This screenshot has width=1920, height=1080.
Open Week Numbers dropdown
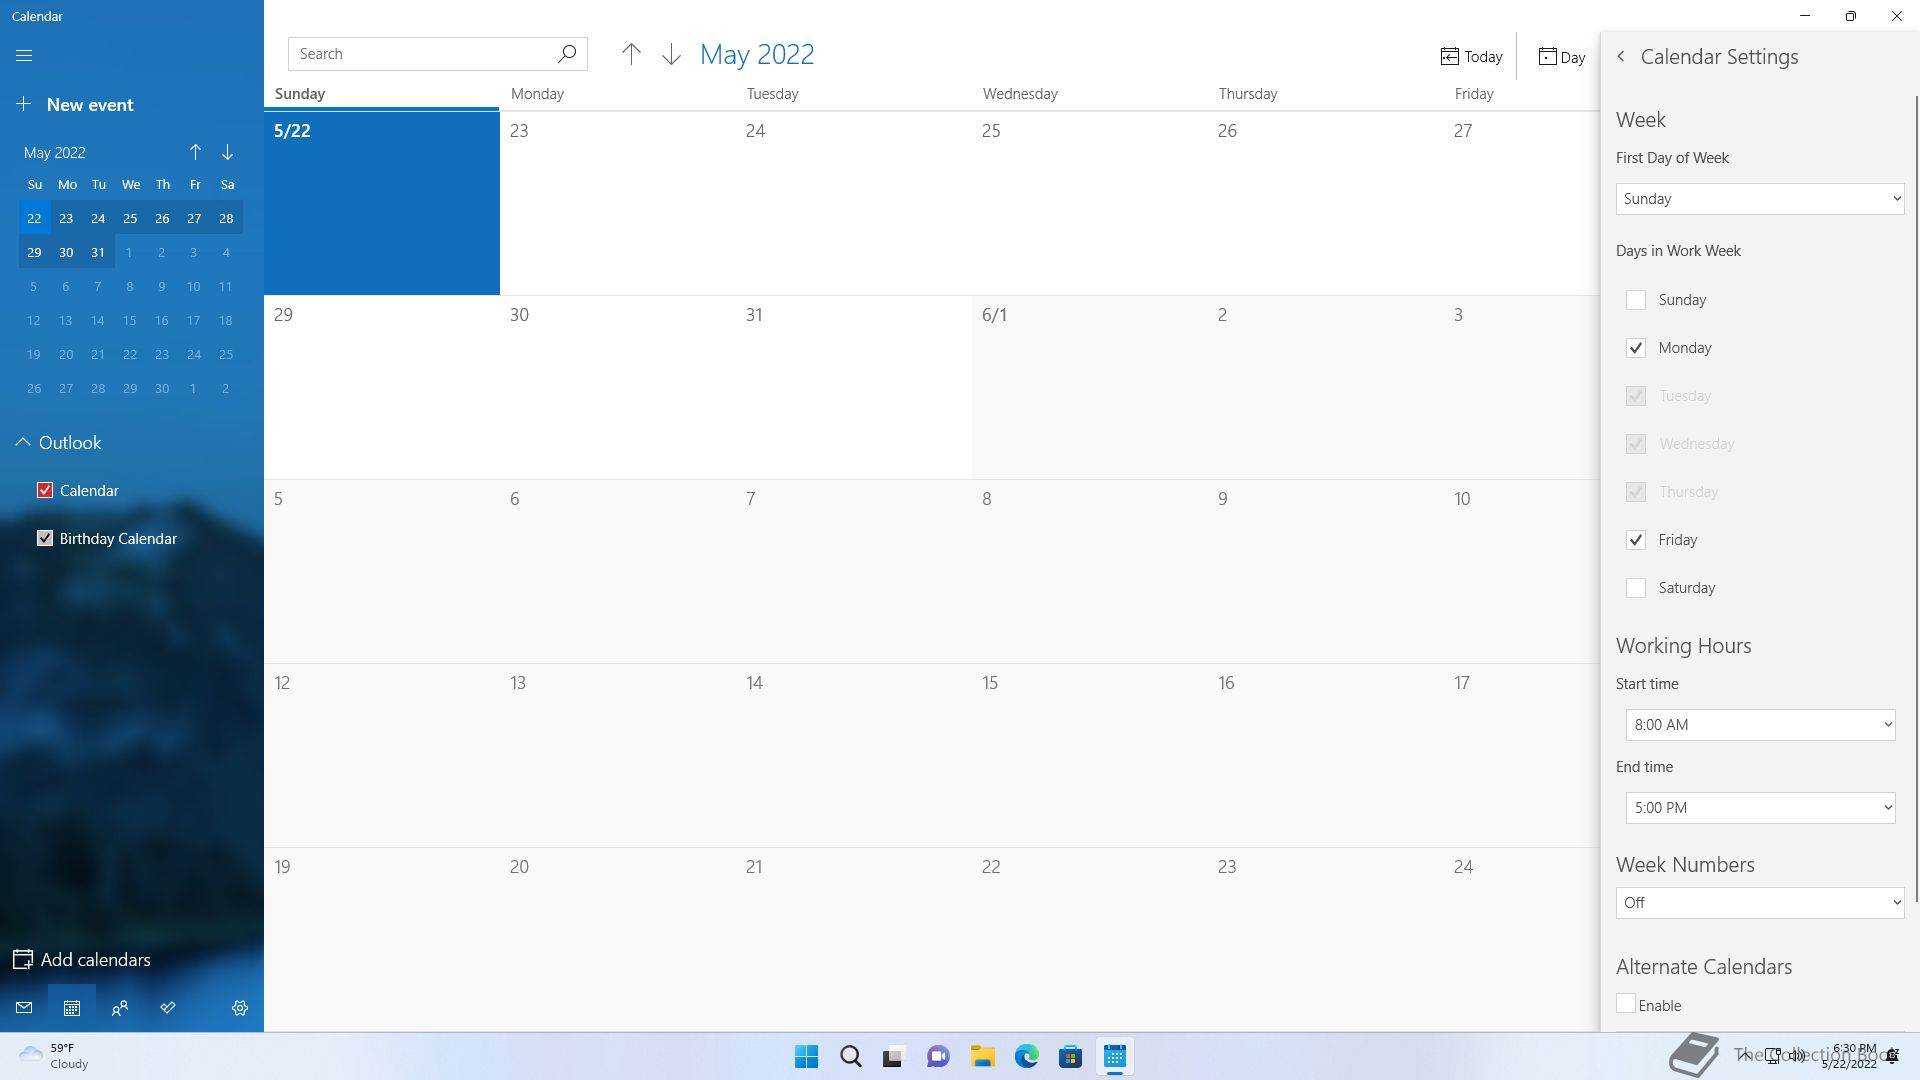[1760, 903]
